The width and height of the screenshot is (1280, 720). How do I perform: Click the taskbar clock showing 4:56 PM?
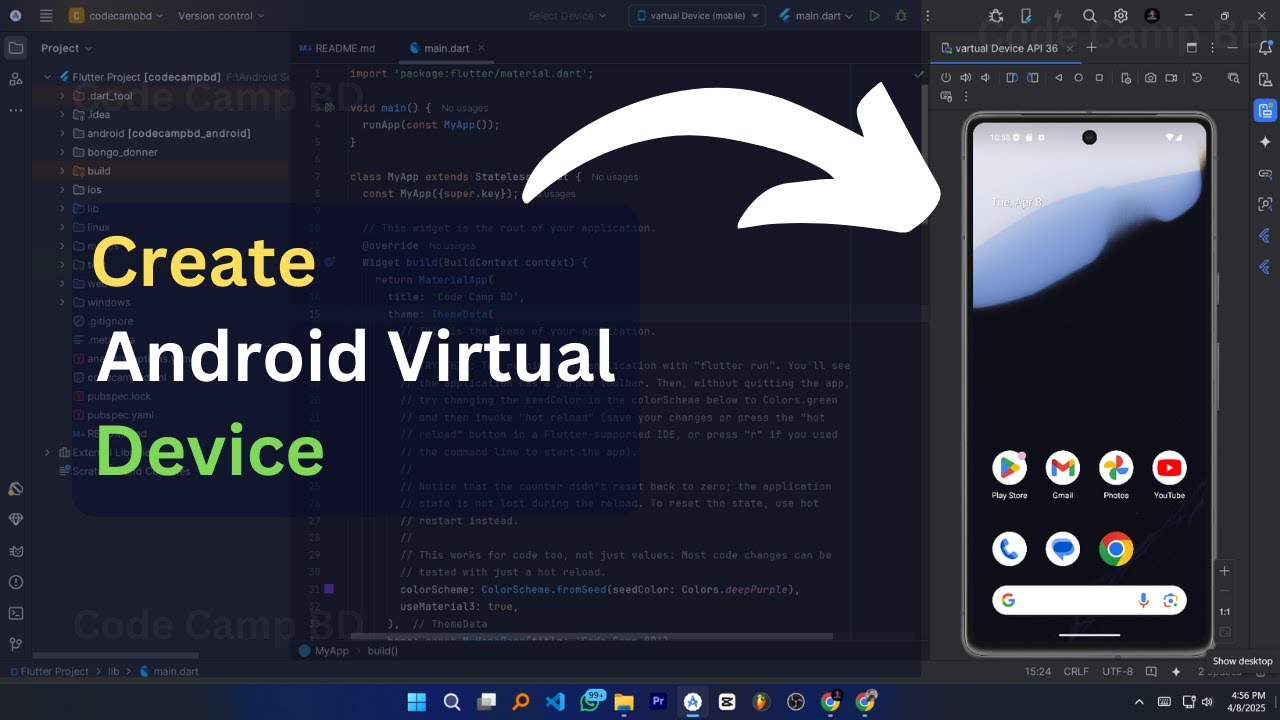(x=1247, y=701)
